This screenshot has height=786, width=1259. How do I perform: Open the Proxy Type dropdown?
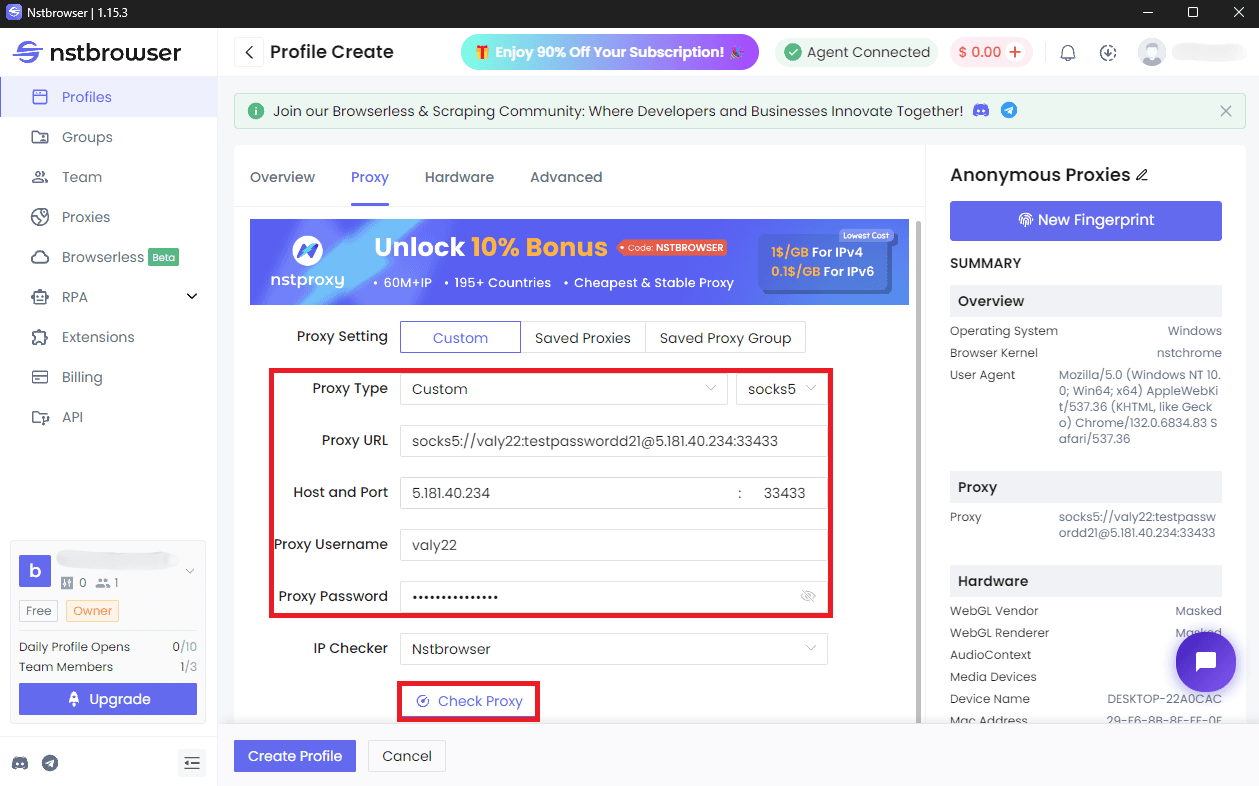pyautogui.click(x=563, y=389)
